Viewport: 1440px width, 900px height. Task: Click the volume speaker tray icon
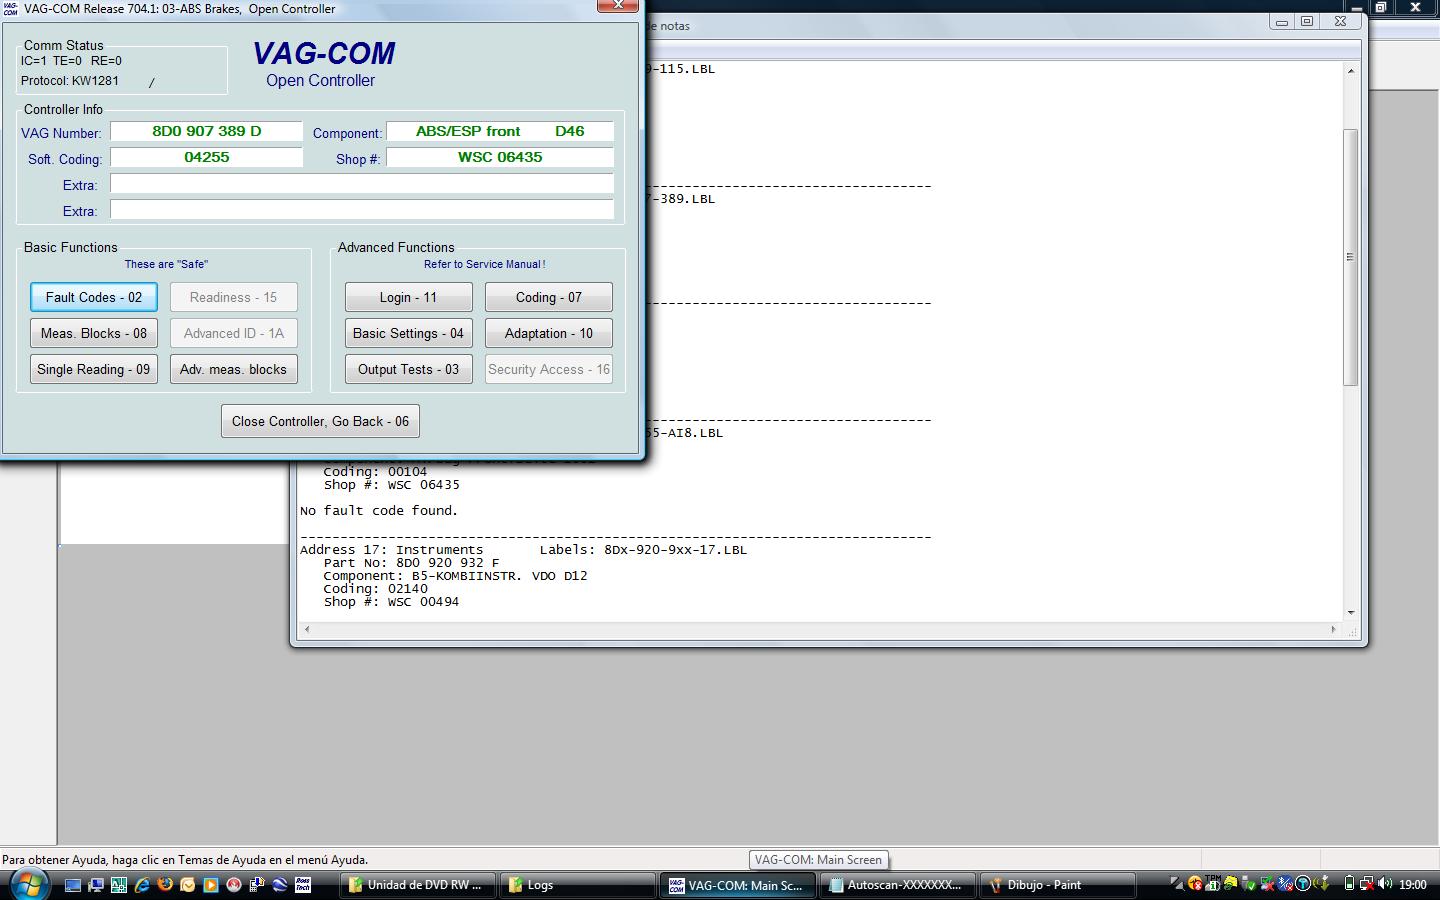(1384, 884)
